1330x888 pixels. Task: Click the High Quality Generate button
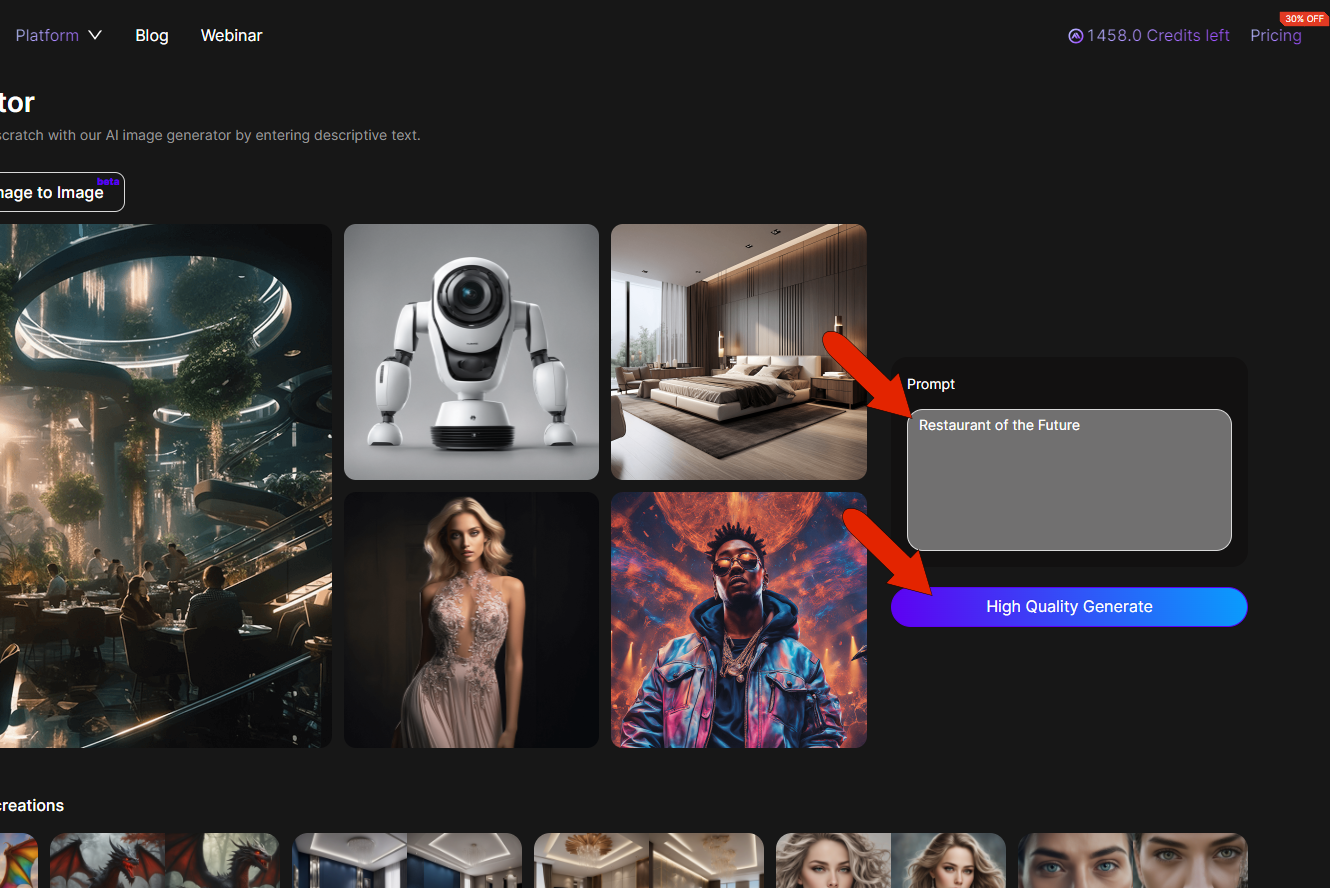(x=1069, y=607)
